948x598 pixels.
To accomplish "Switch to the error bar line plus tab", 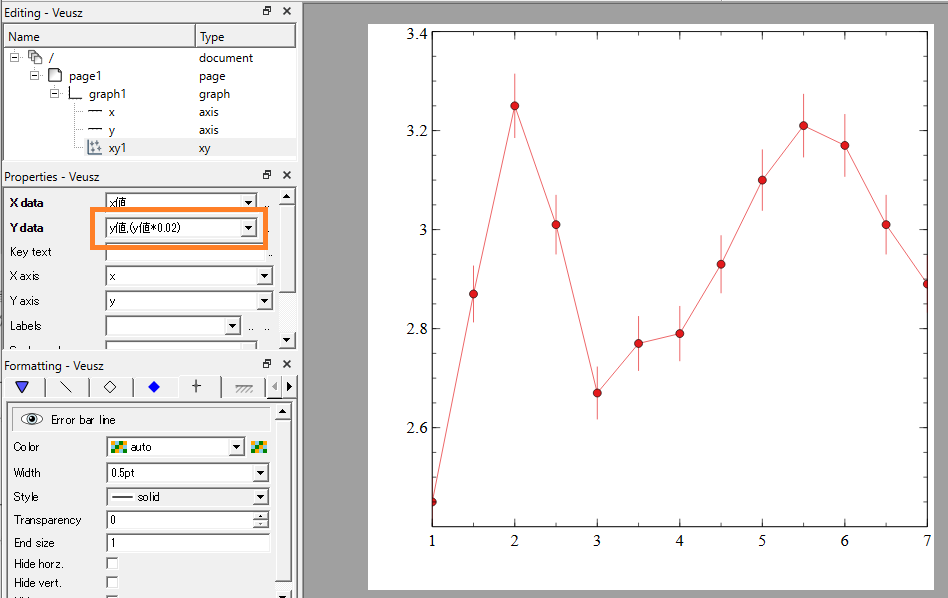I will pos(196,386).
